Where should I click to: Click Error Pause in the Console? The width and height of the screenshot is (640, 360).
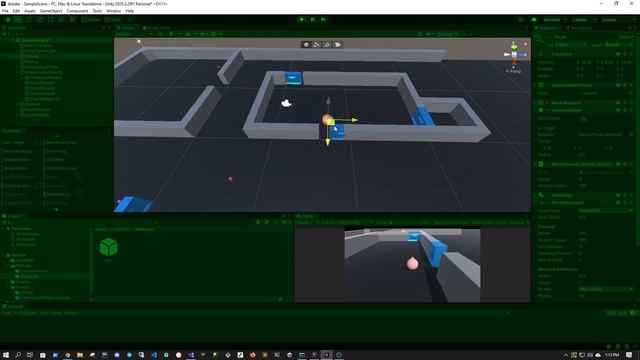[x=51, y=313]
